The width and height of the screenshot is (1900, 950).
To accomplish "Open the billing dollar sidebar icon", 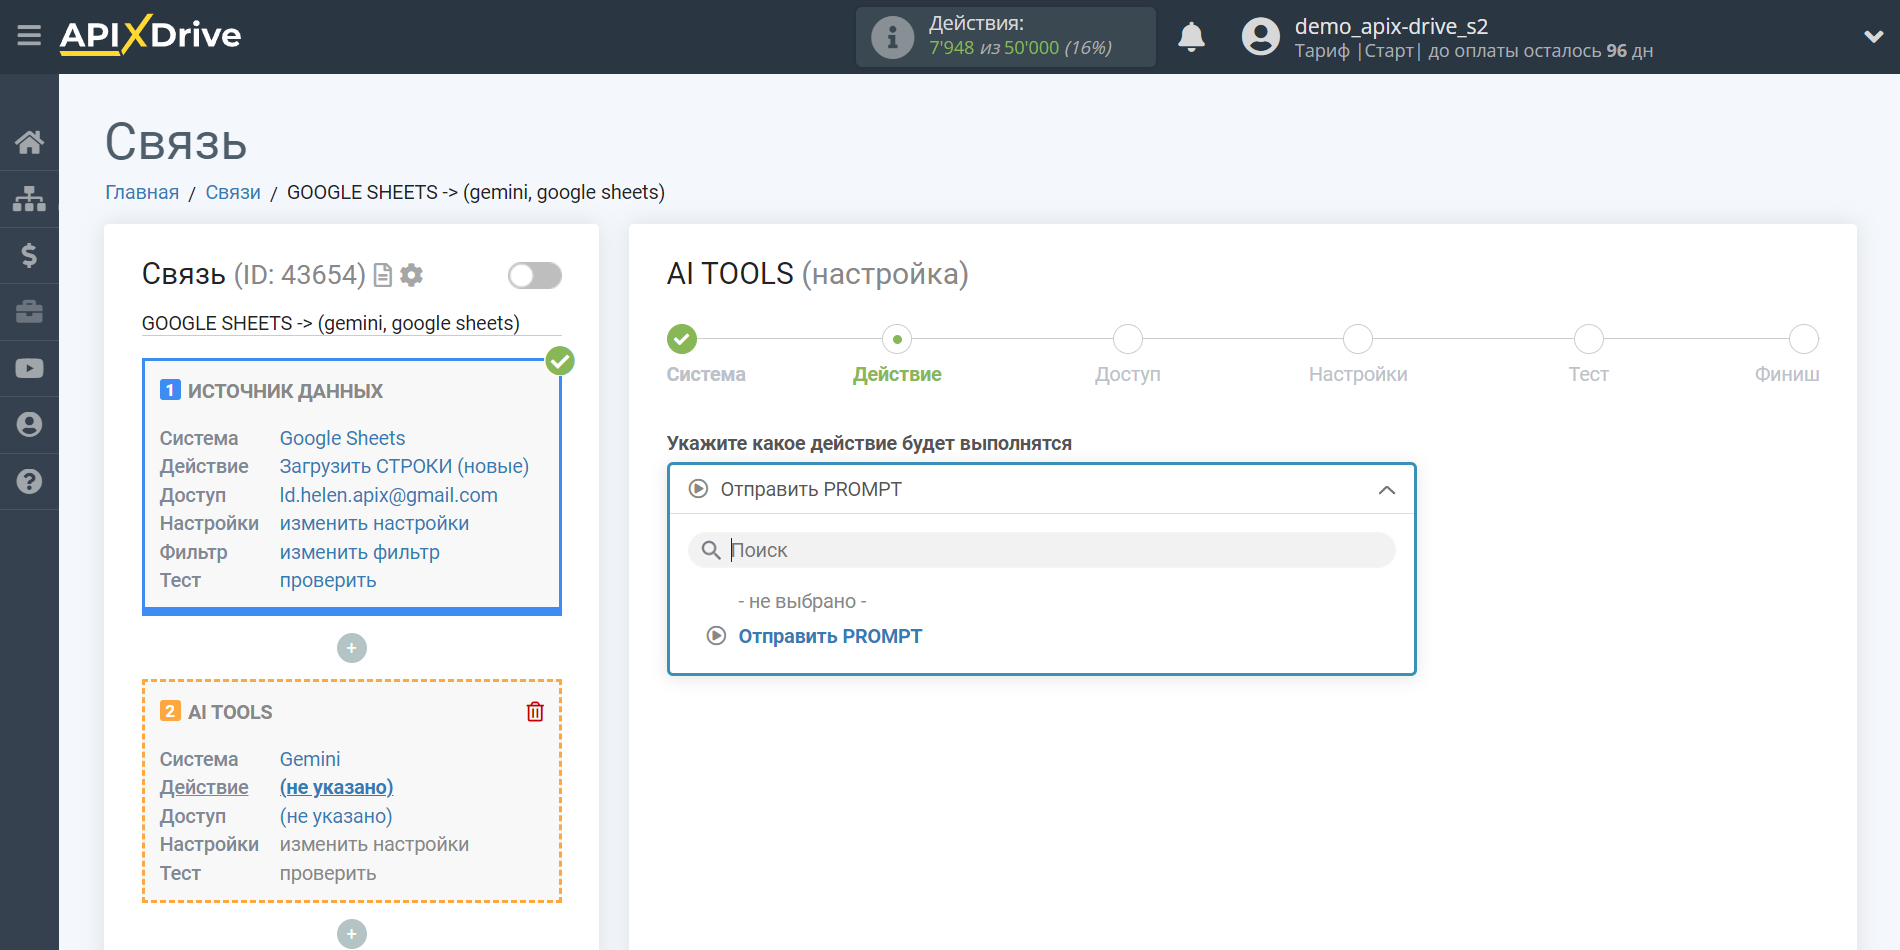I will click(x=29, y=256).
